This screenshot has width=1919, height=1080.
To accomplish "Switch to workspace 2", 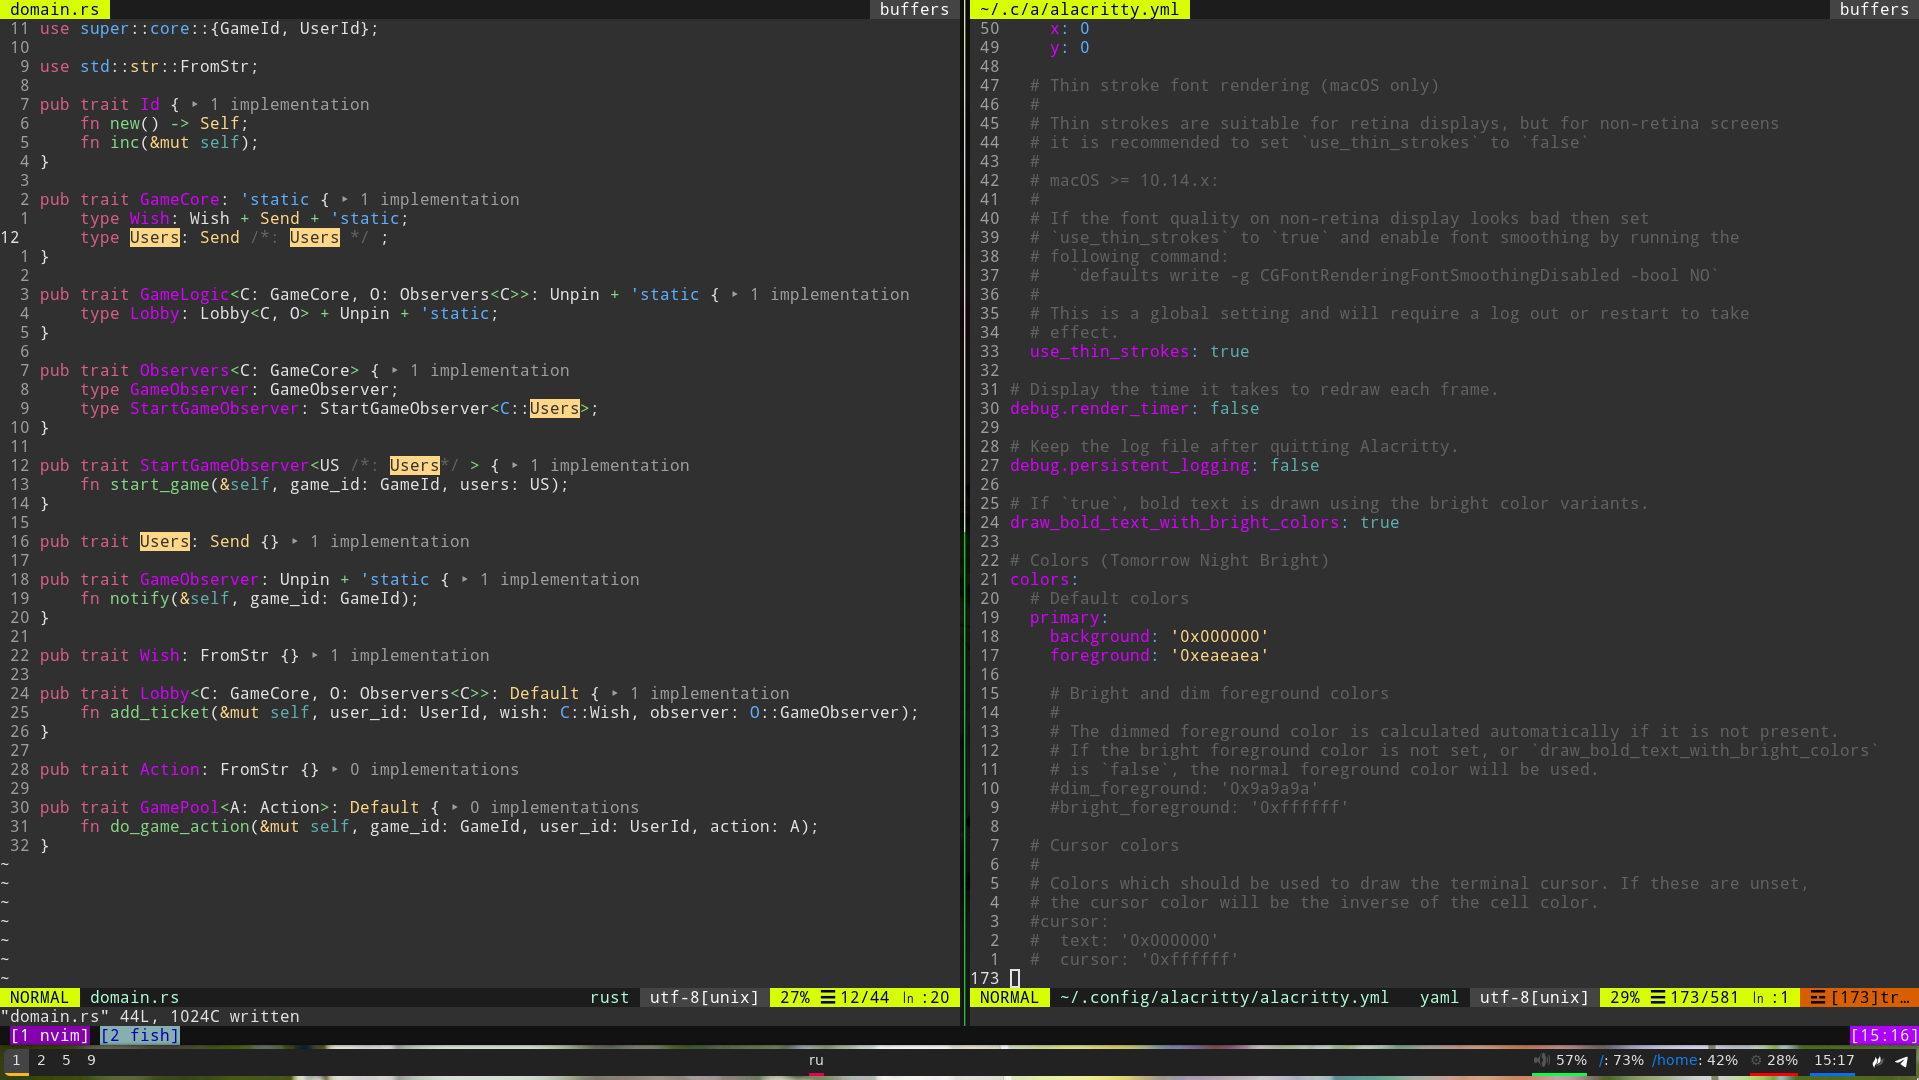I will coord(41,1060).
